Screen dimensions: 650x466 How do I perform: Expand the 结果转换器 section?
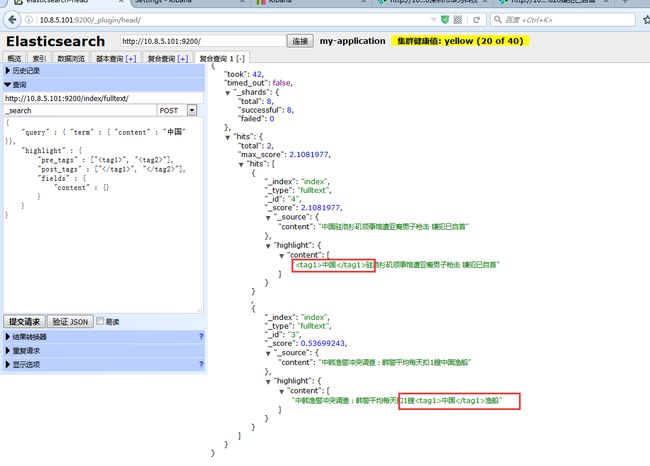click(104, 337)
